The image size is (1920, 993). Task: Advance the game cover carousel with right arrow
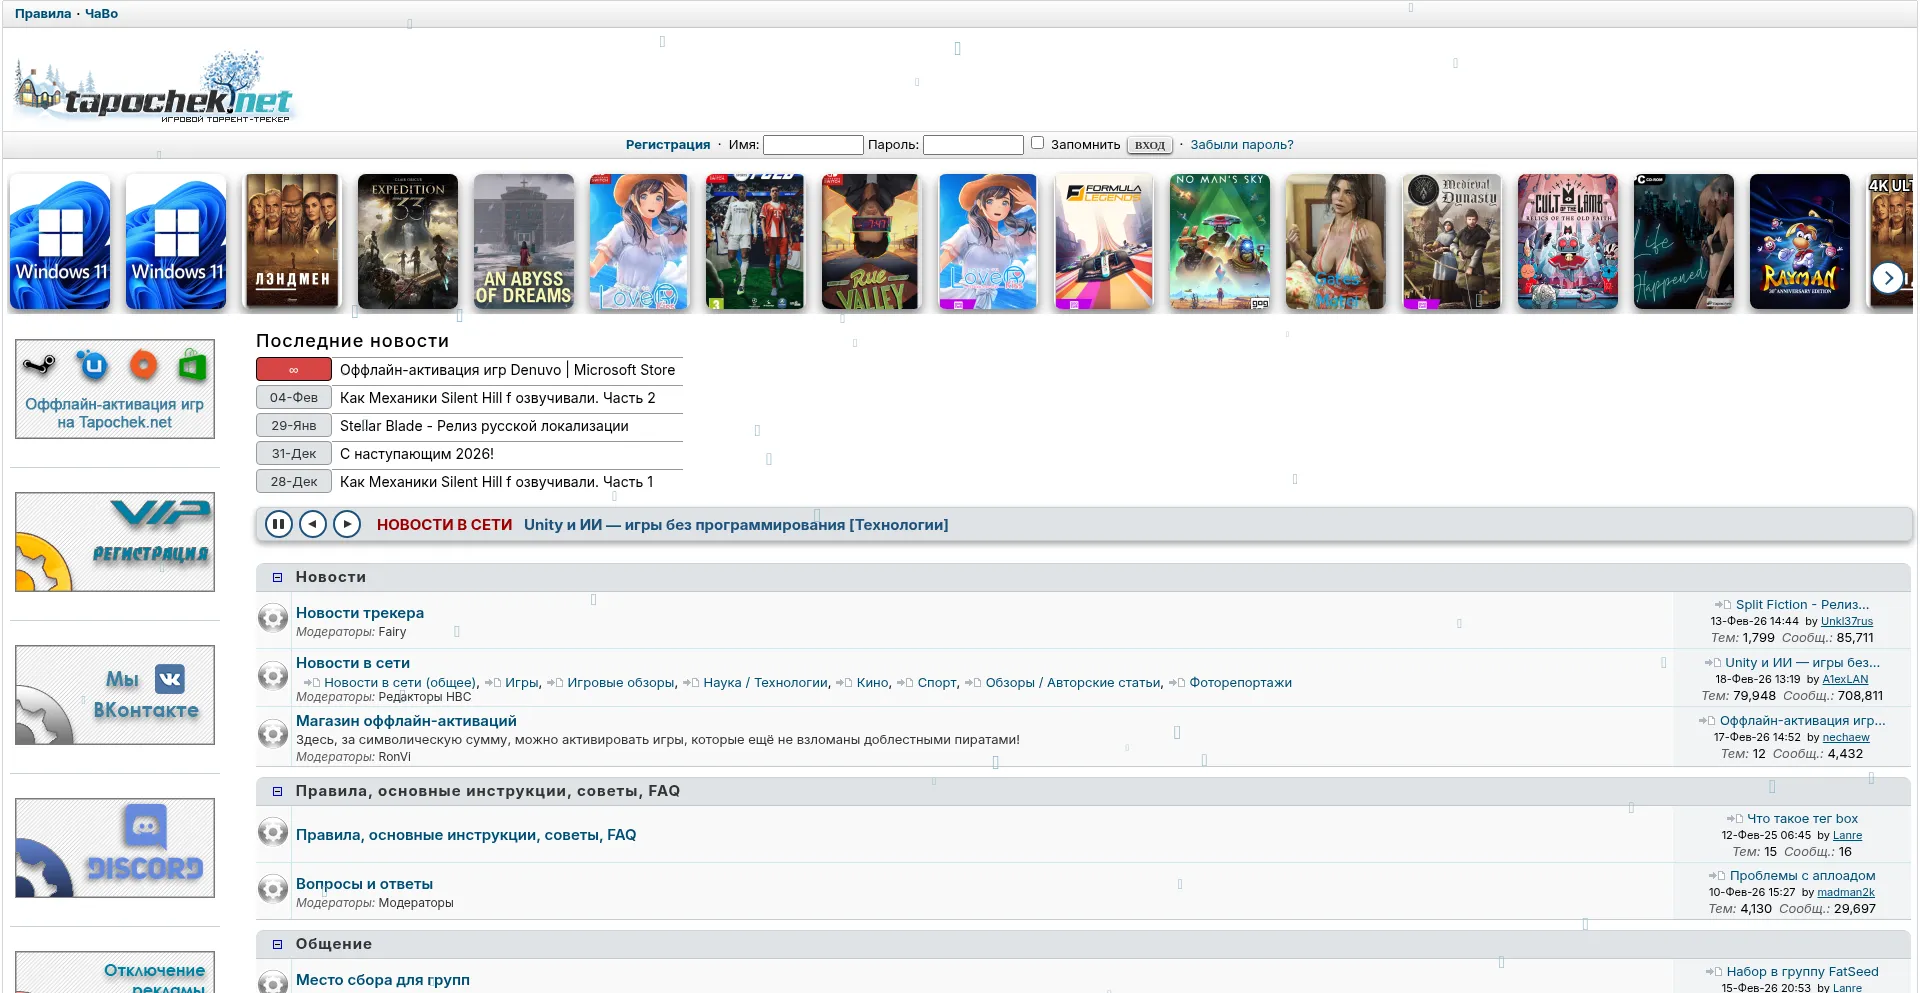[1887, 277]
